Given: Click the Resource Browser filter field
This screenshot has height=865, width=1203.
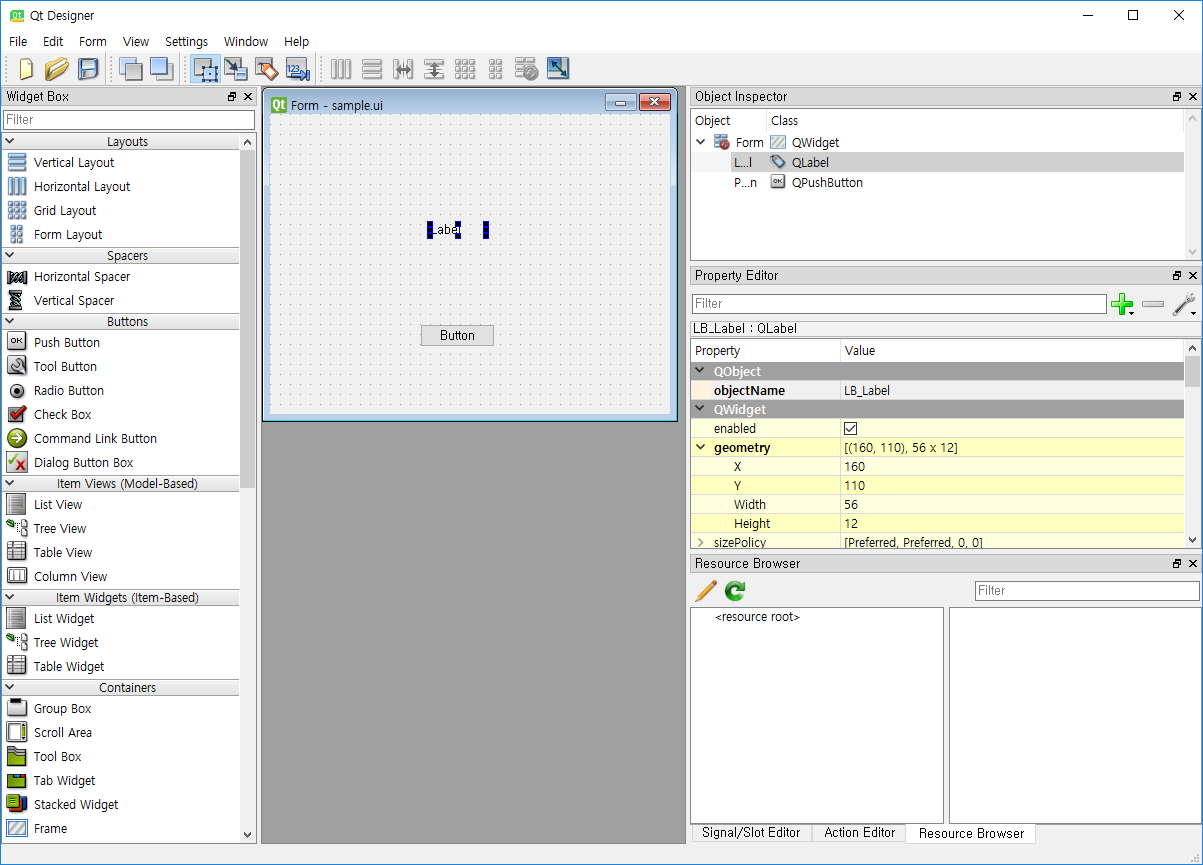Looking at the screenshot, I should coord(1087,590).
